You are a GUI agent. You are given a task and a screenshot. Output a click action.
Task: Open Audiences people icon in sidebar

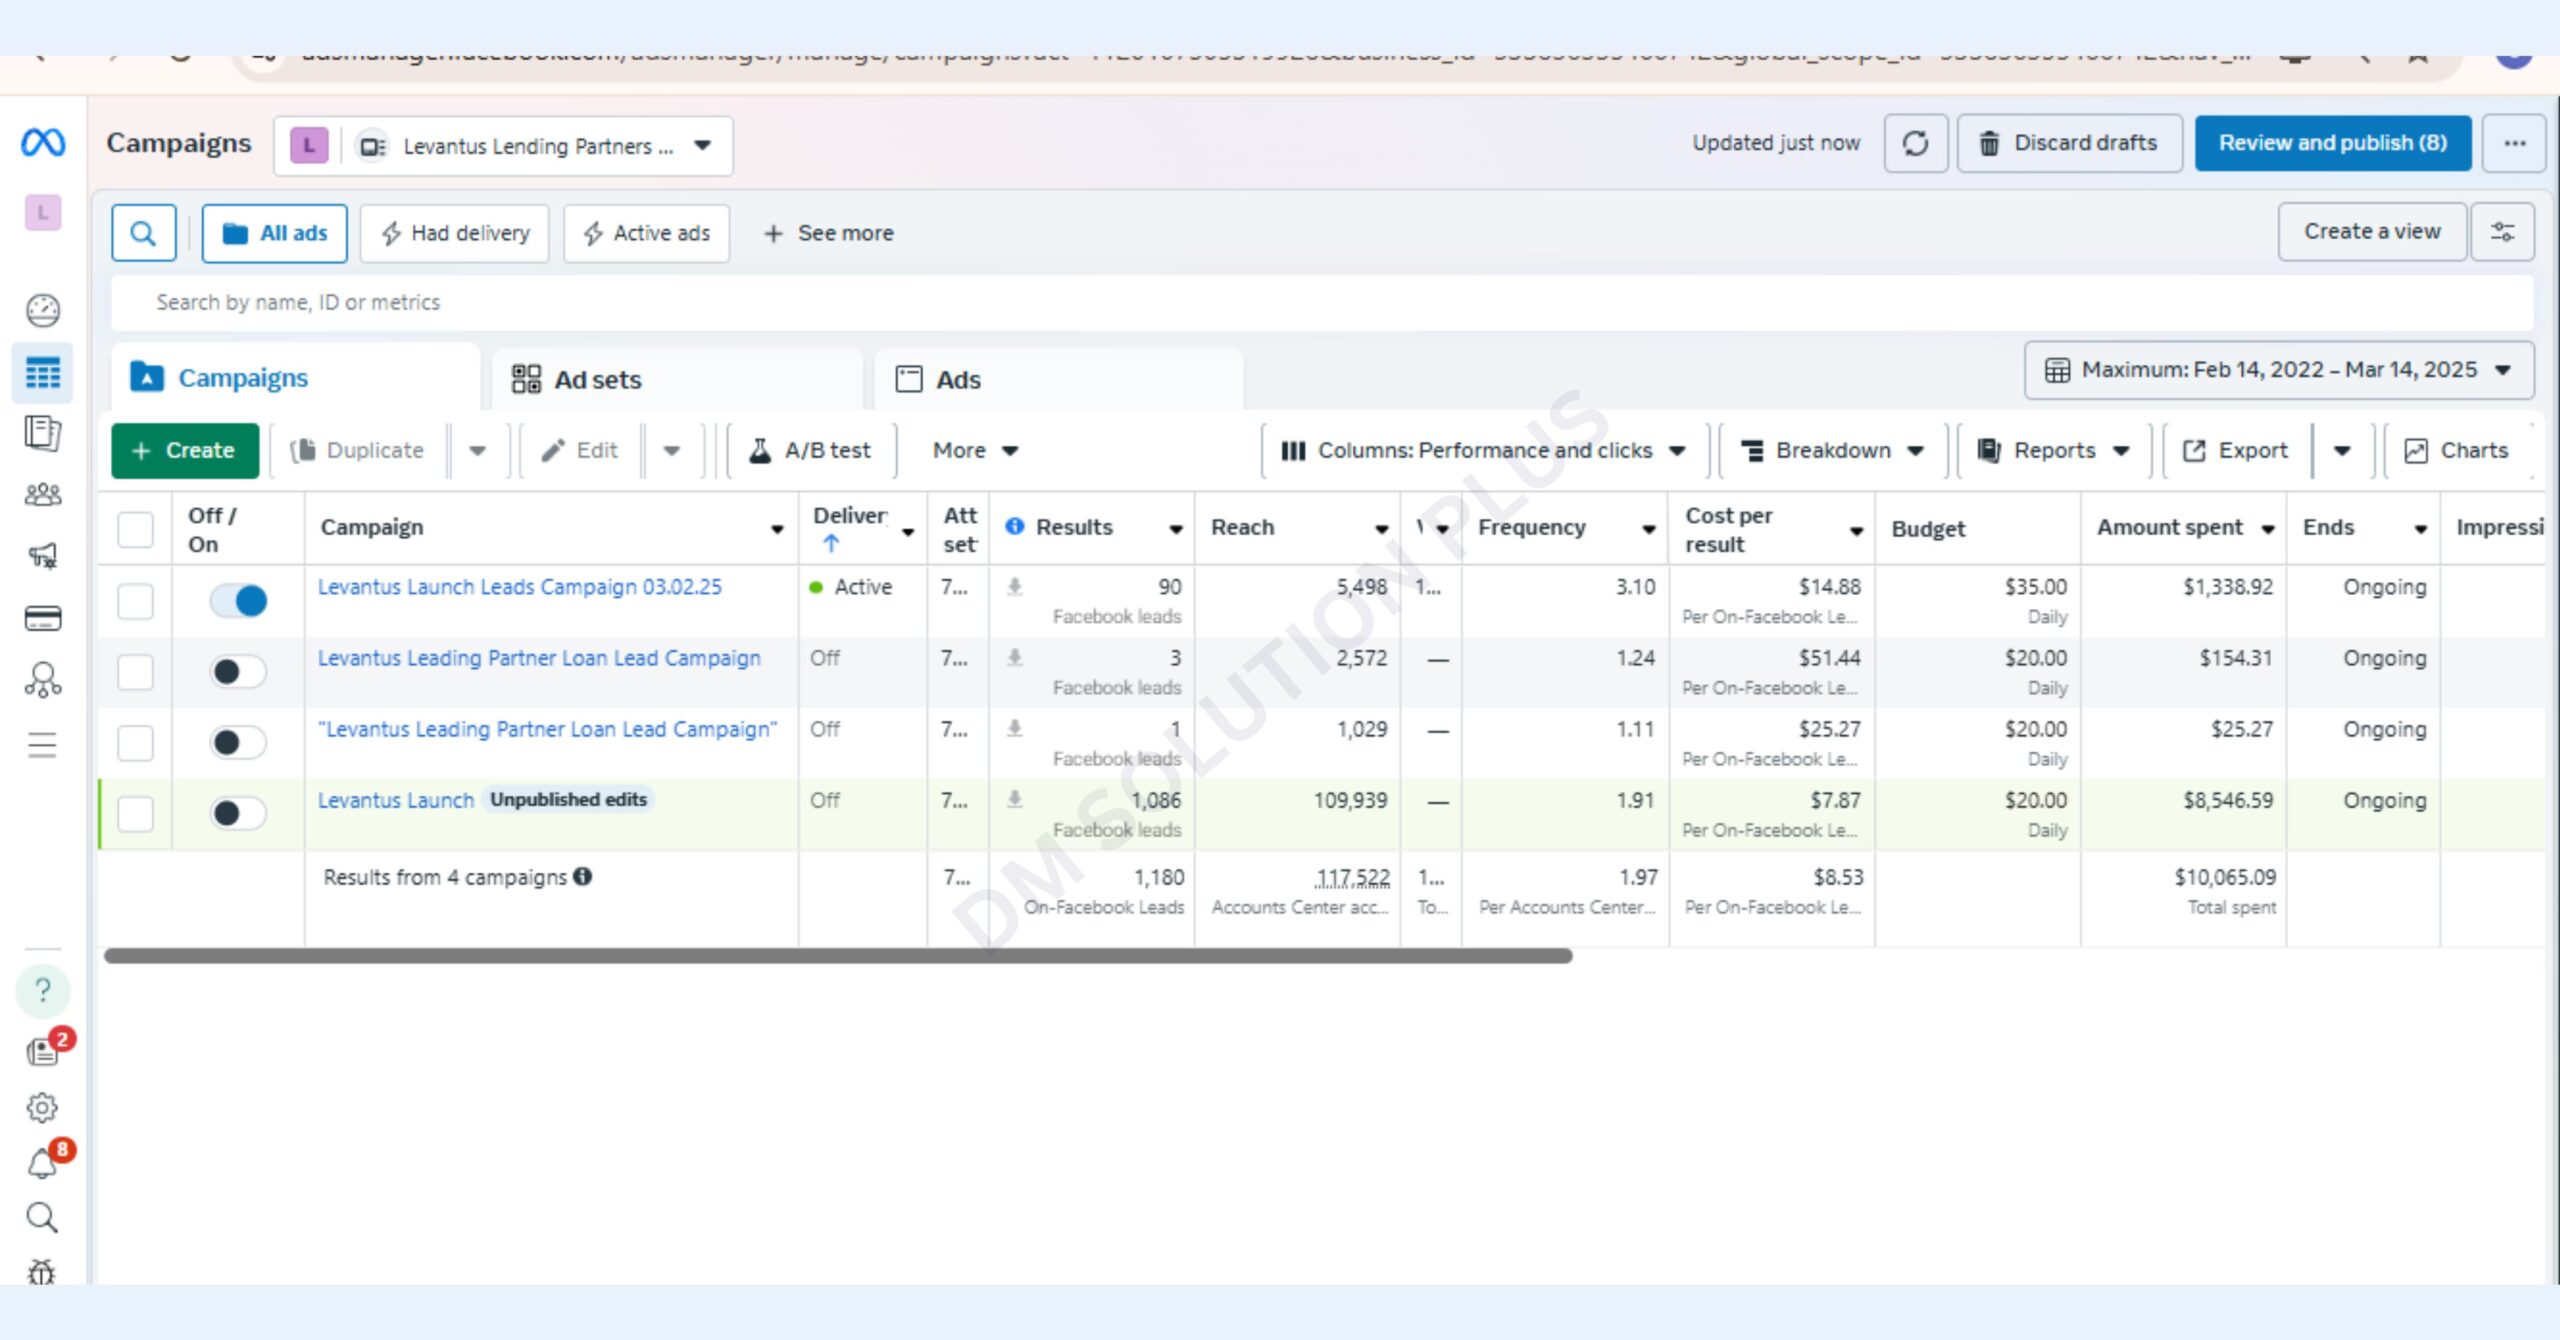[x=43, y=494]
